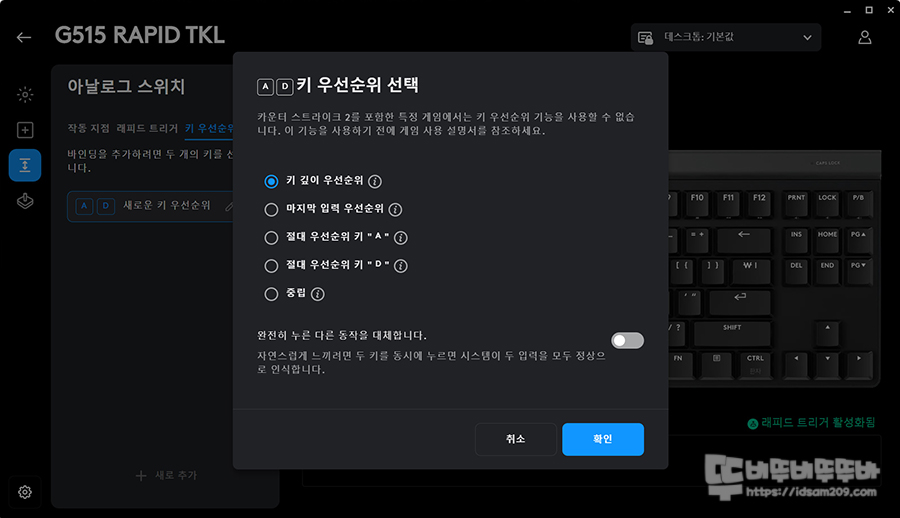Expand the 데스크톱: 기본값 profile dropdown
This screenshot has width=900, height=518.
pyautogui.click(x=726, y=37)
